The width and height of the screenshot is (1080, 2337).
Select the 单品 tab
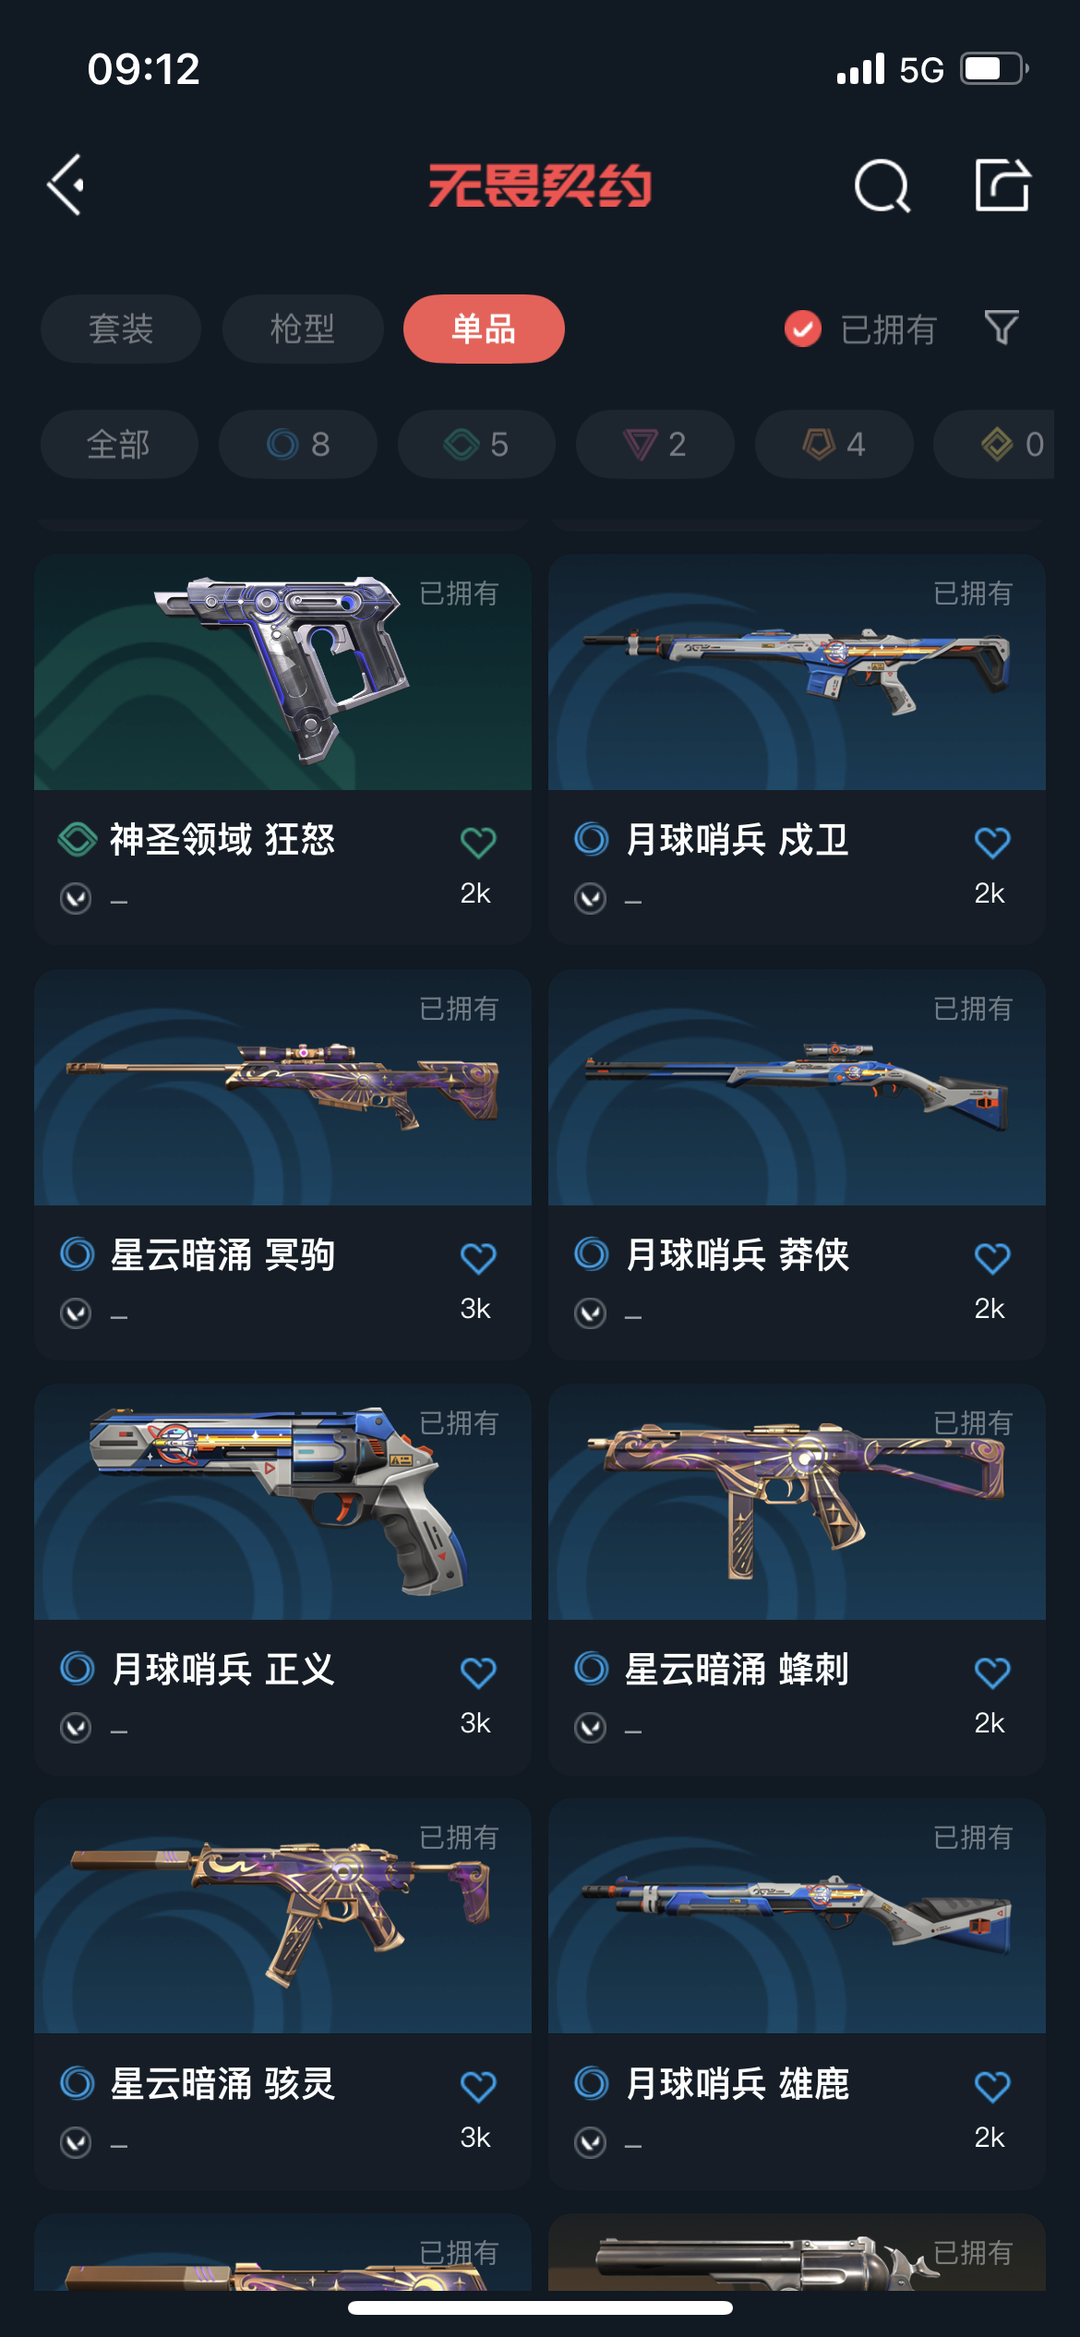[x=484, y=328]
